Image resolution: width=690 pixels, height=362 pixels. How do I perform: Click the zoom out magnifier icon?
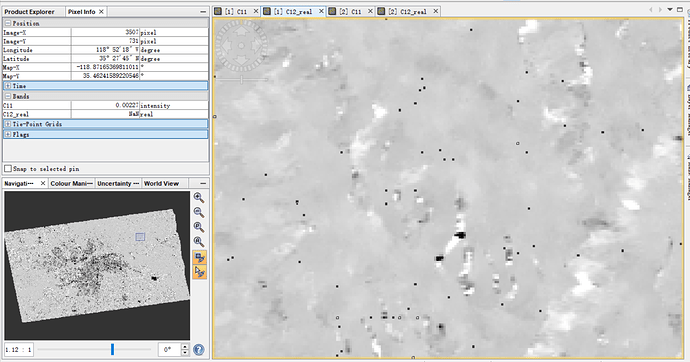click(x=199, y=212)
